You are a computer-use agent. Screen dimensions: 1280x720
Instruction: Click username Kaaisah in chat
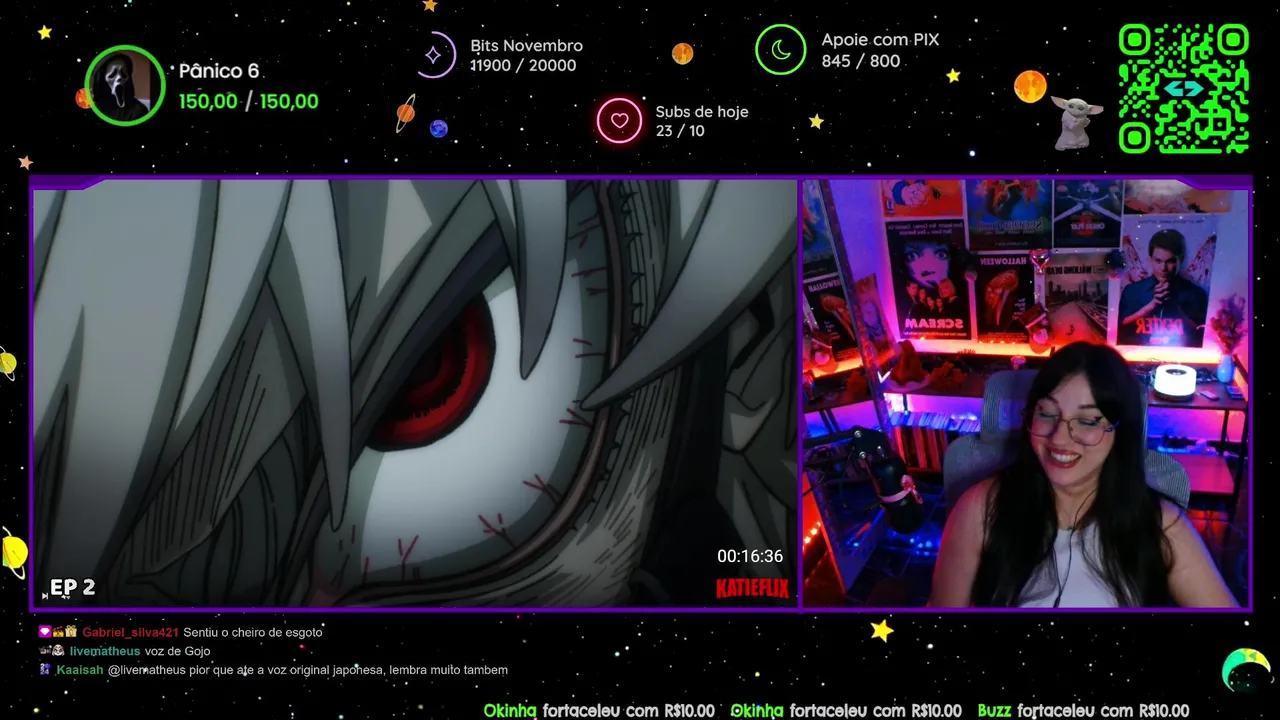(x=80, y=670)
